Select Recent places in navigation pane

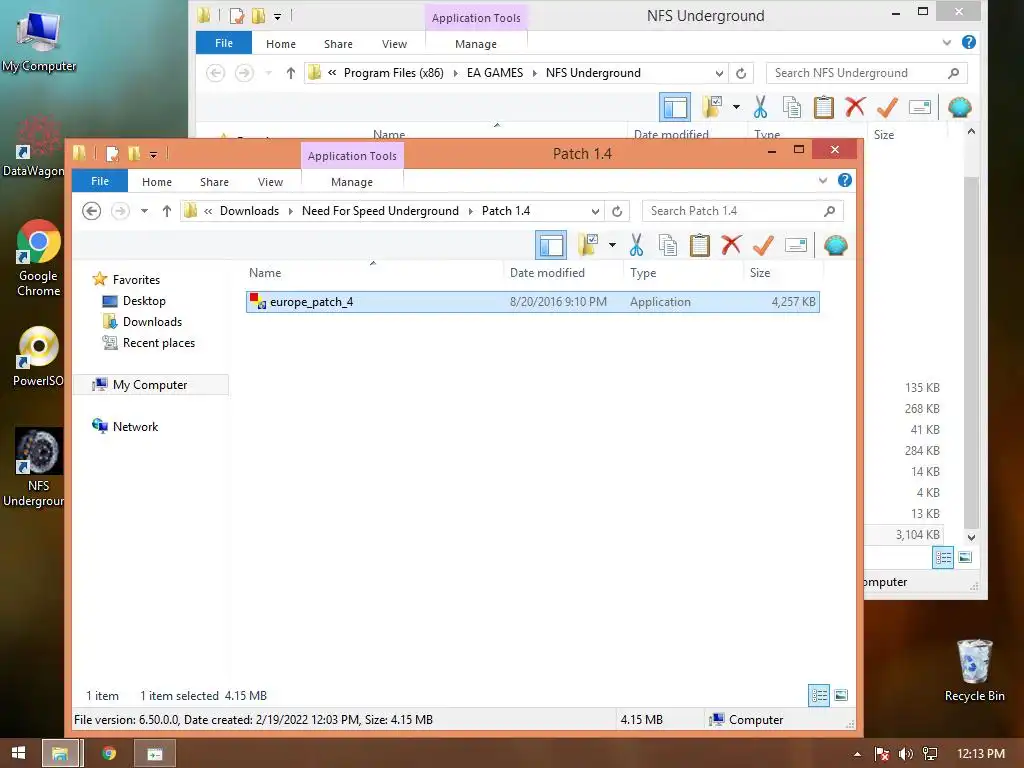[159, 343]
